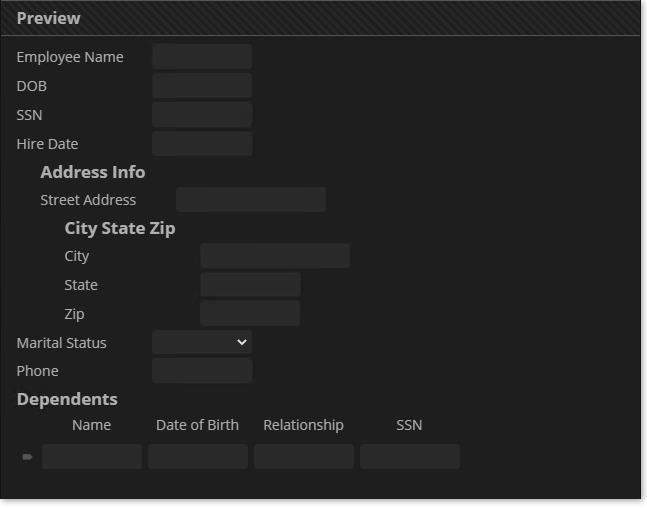Click the Zip input field
647x508 pixels.
(250, 314)
